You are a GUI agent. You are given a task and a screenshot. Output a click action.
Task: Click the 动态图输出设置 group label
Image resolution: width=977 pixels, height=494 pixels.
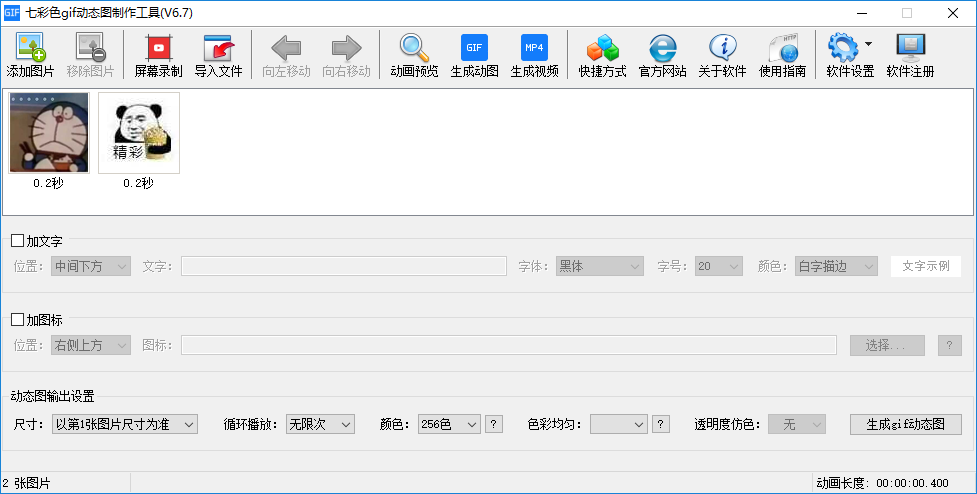pyautogui.click(x=52, y=396)
